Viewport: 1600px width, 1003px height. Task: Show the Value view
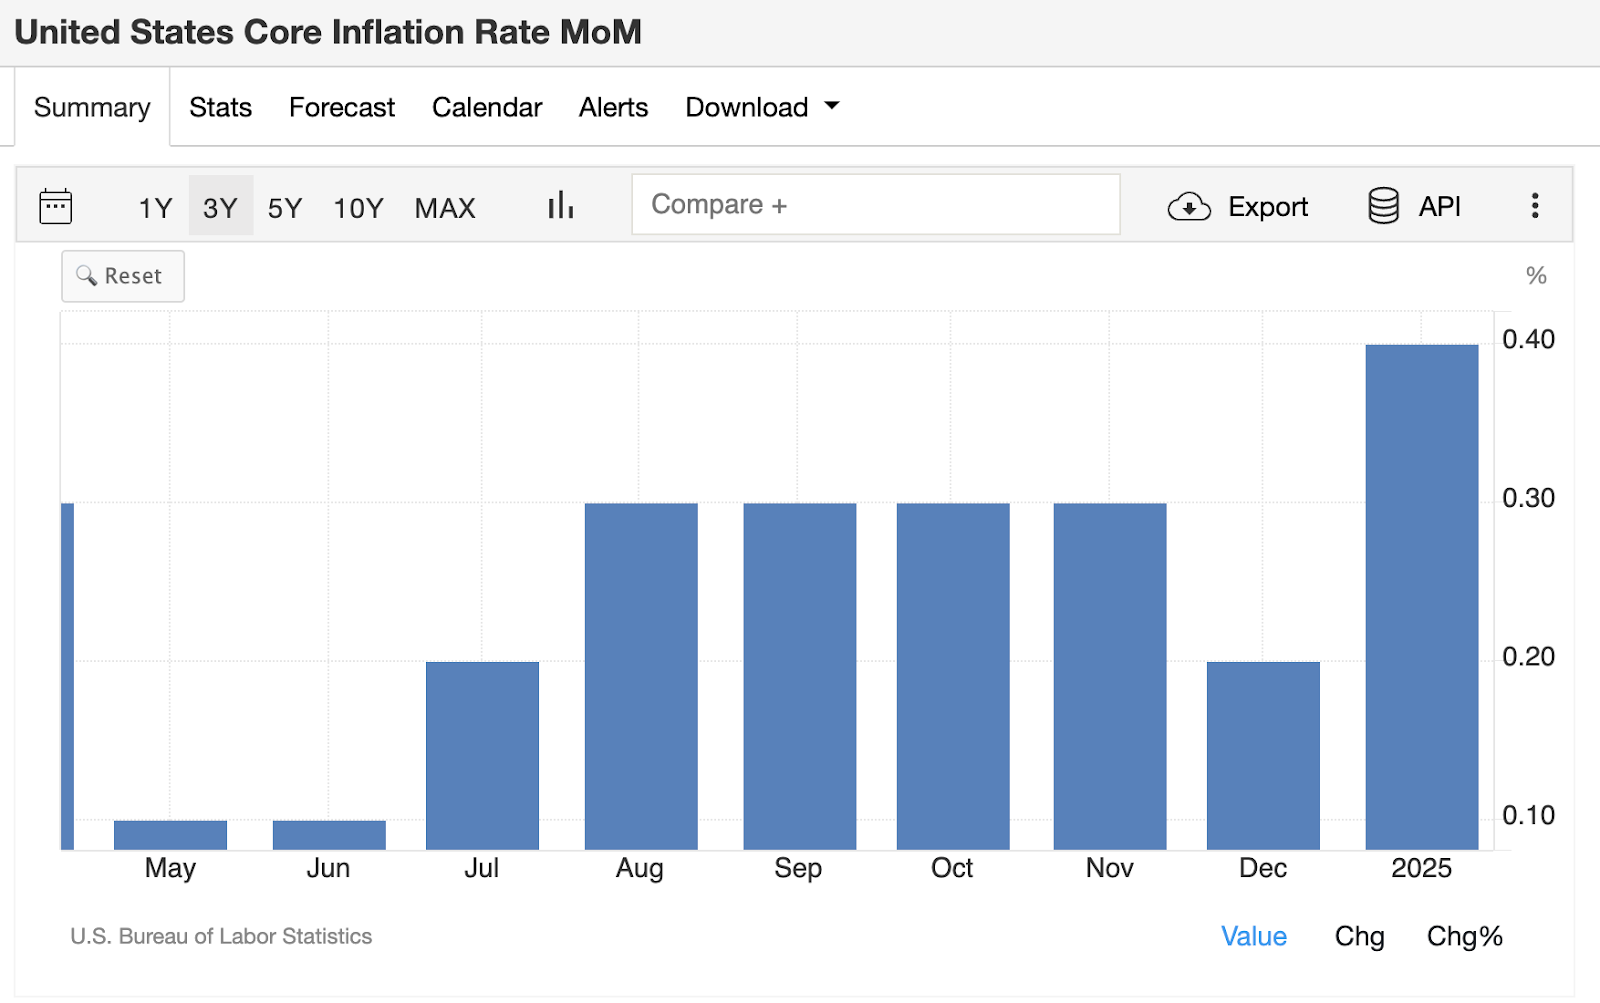pos(1254,936)
